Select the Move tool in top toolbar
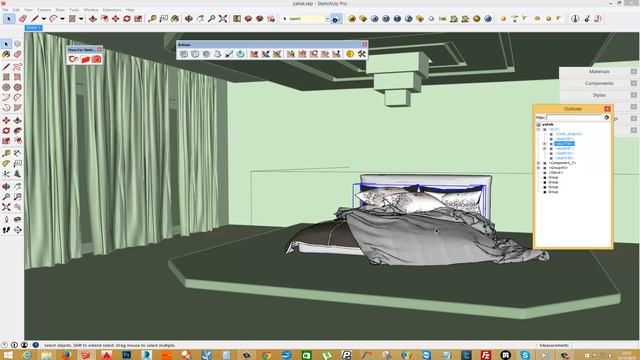Viewport: 640px width, 360px height. tap(116, 19)
